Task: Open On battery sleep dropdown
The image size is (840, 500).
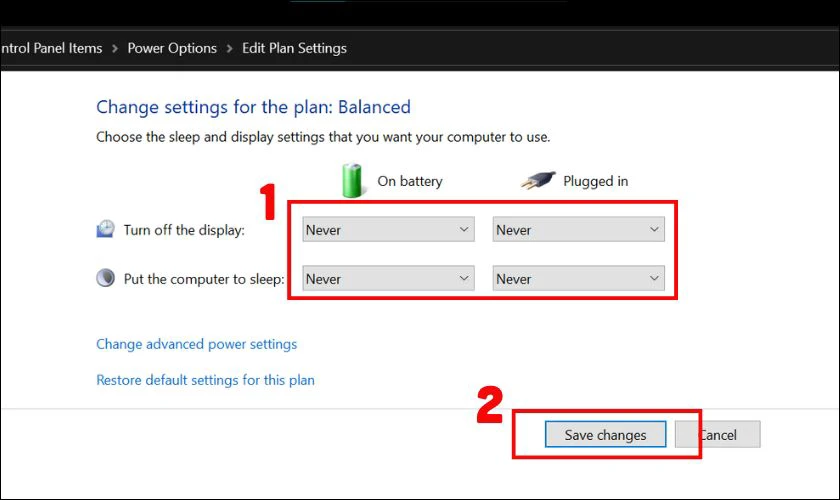Action: point(388,279)
